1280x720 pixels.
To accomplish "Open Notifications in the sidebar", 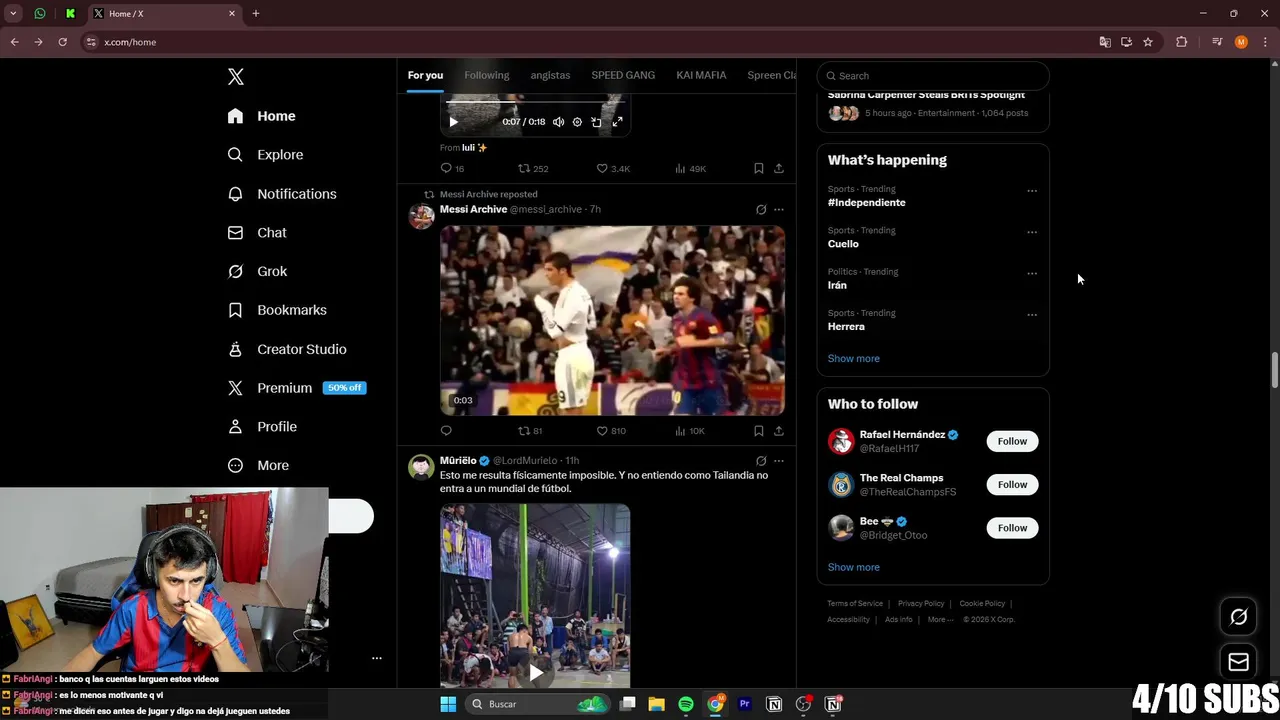I will click(282, 194).
